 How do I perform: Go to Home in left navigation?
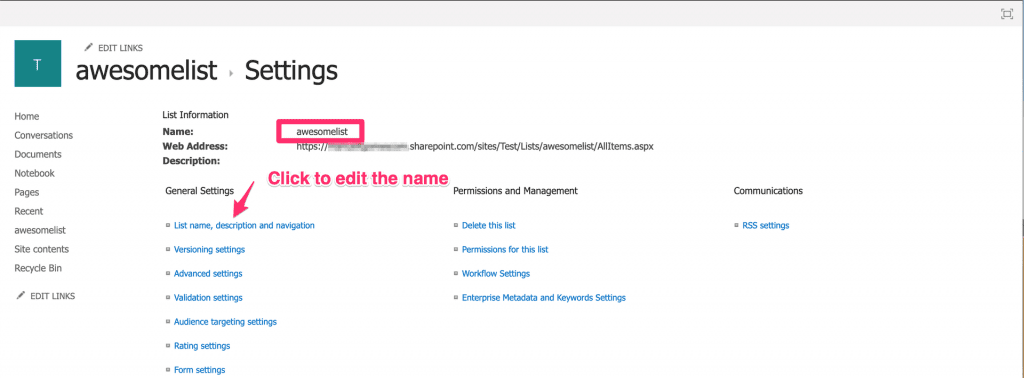[27, 116]
